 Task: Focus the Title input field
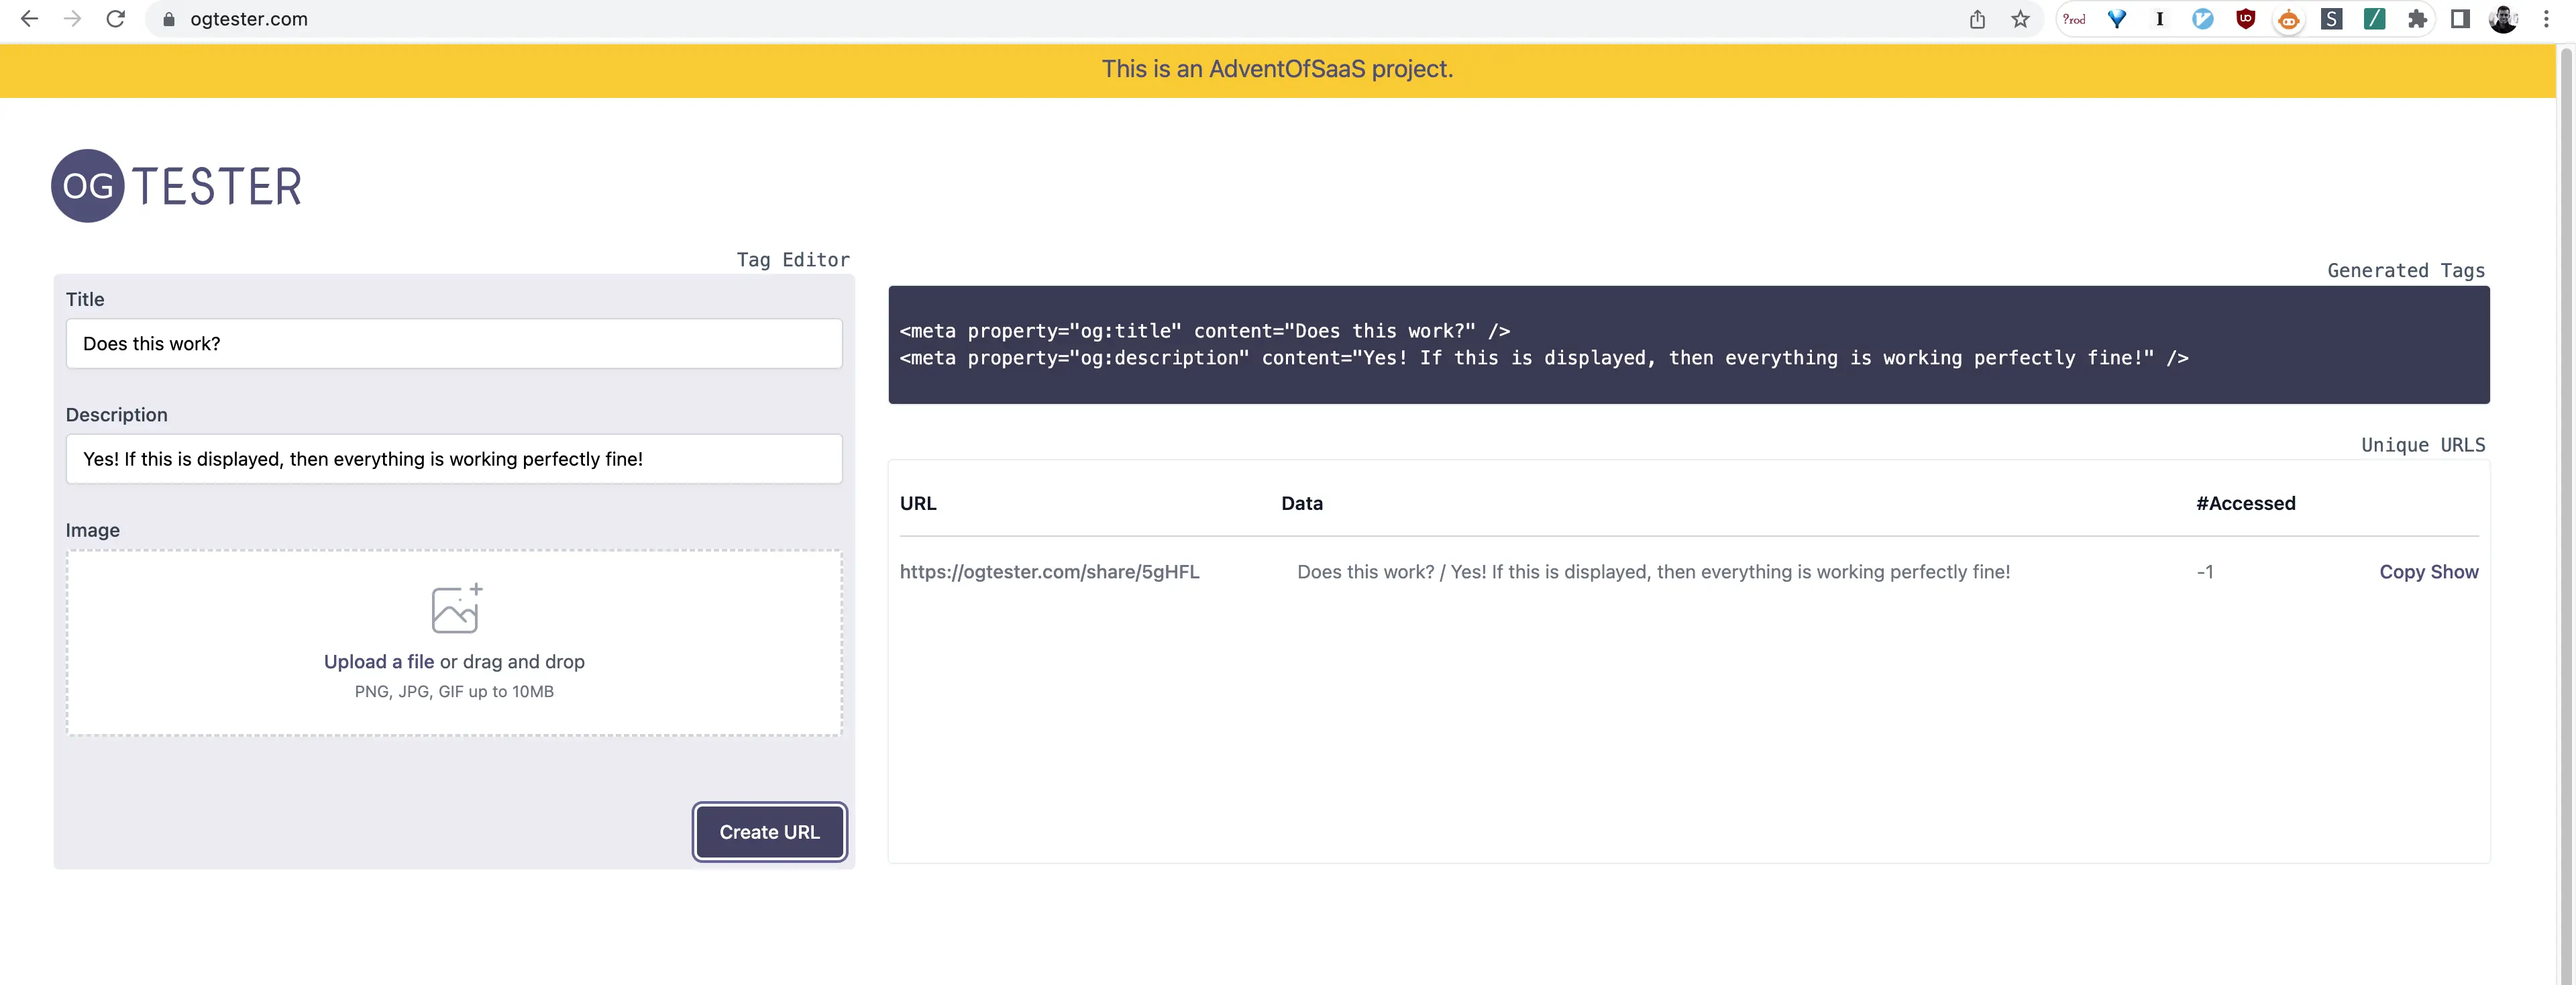[x=454, y=344]
